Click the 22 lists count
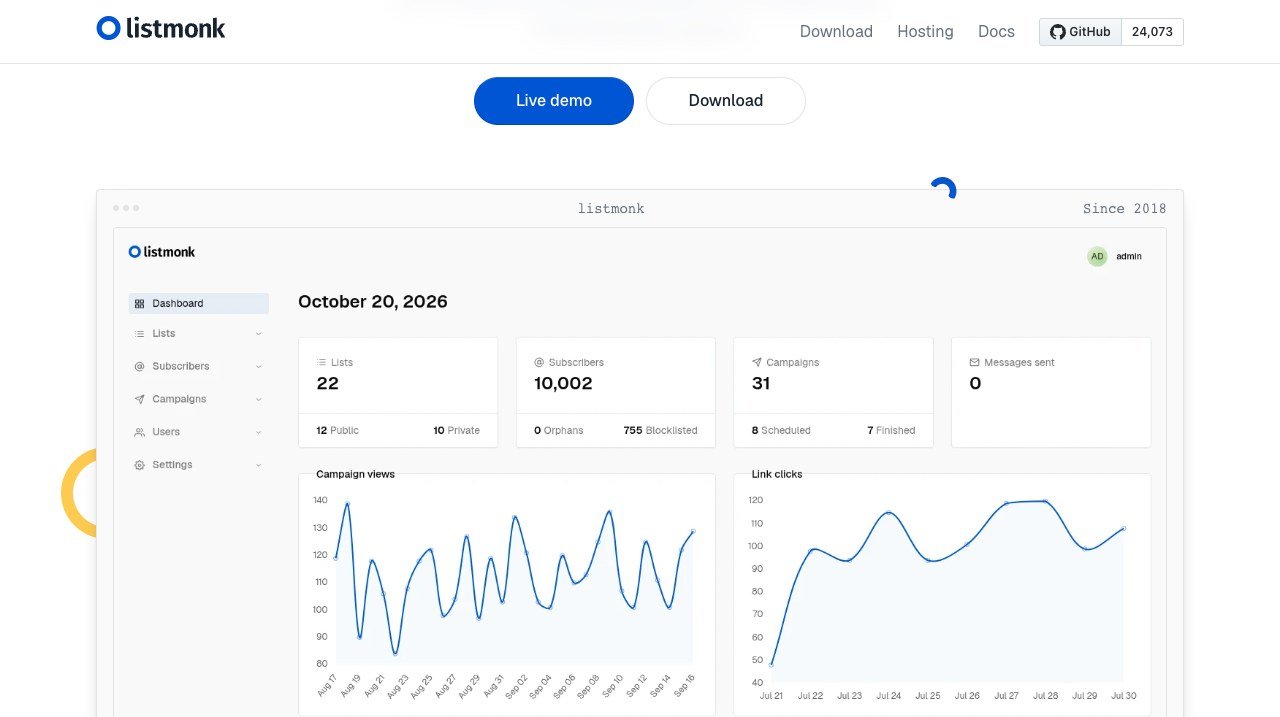 [x=327, y=383]
